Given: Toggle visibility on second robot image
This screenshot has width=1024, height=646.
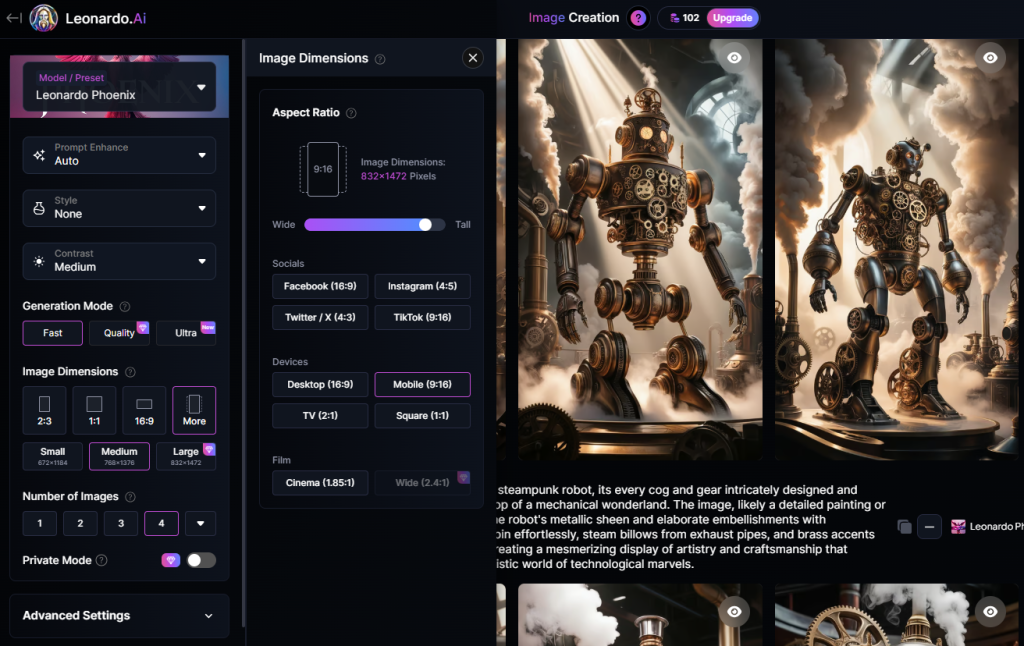Looking at the screenshot, I should [990, 58].
